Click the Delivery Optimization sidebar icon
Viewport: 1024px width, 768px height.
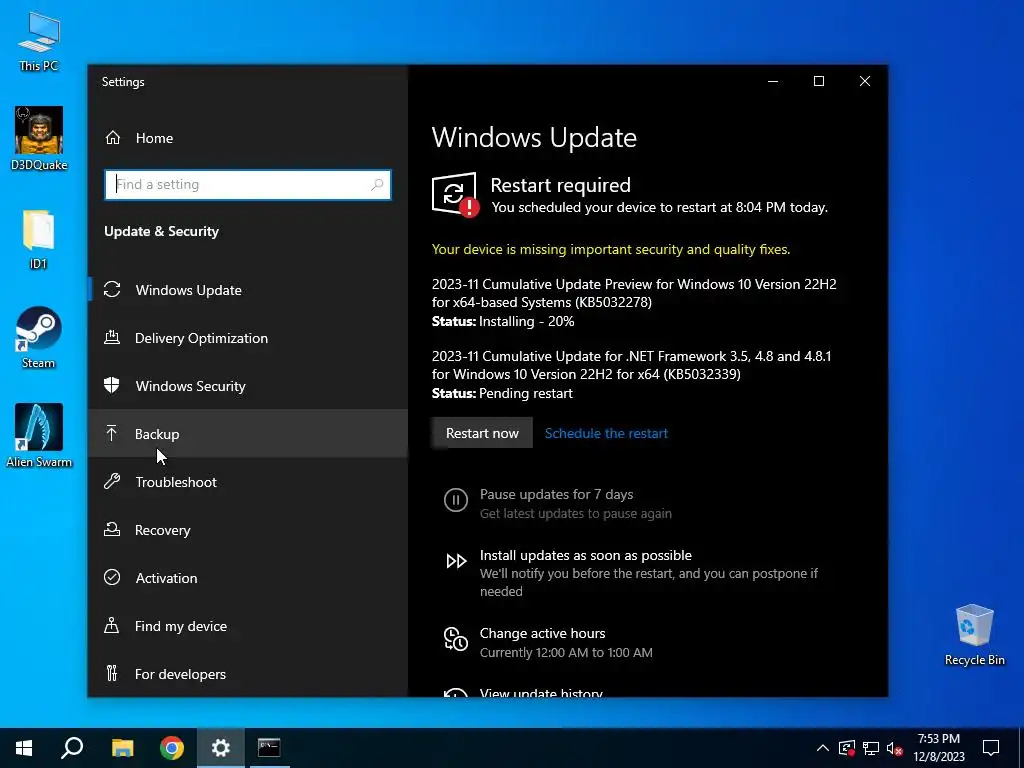tap(112, 338)
